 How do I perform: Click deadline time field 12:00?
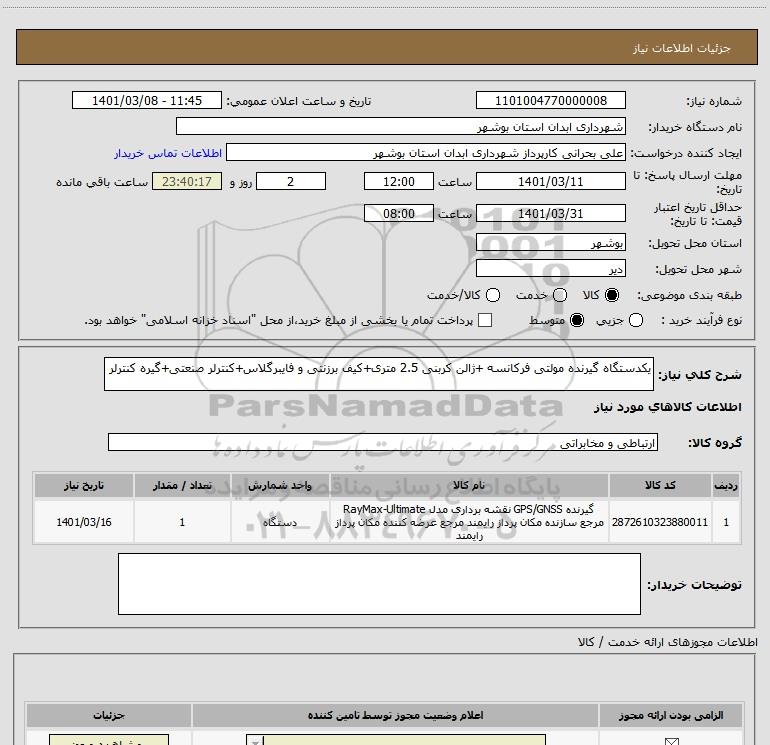(x=399, y=181)
